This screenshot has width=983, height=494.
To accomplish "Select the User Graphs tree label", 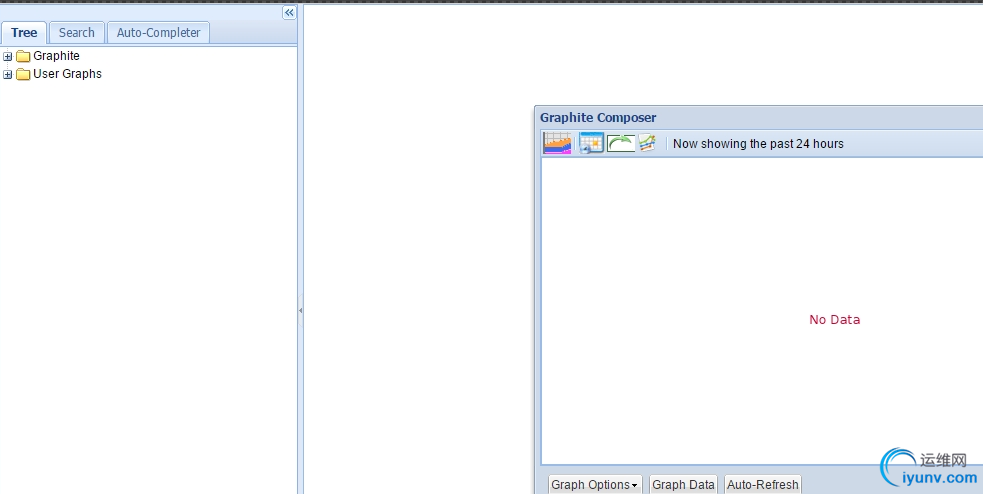I will (68, 74).
